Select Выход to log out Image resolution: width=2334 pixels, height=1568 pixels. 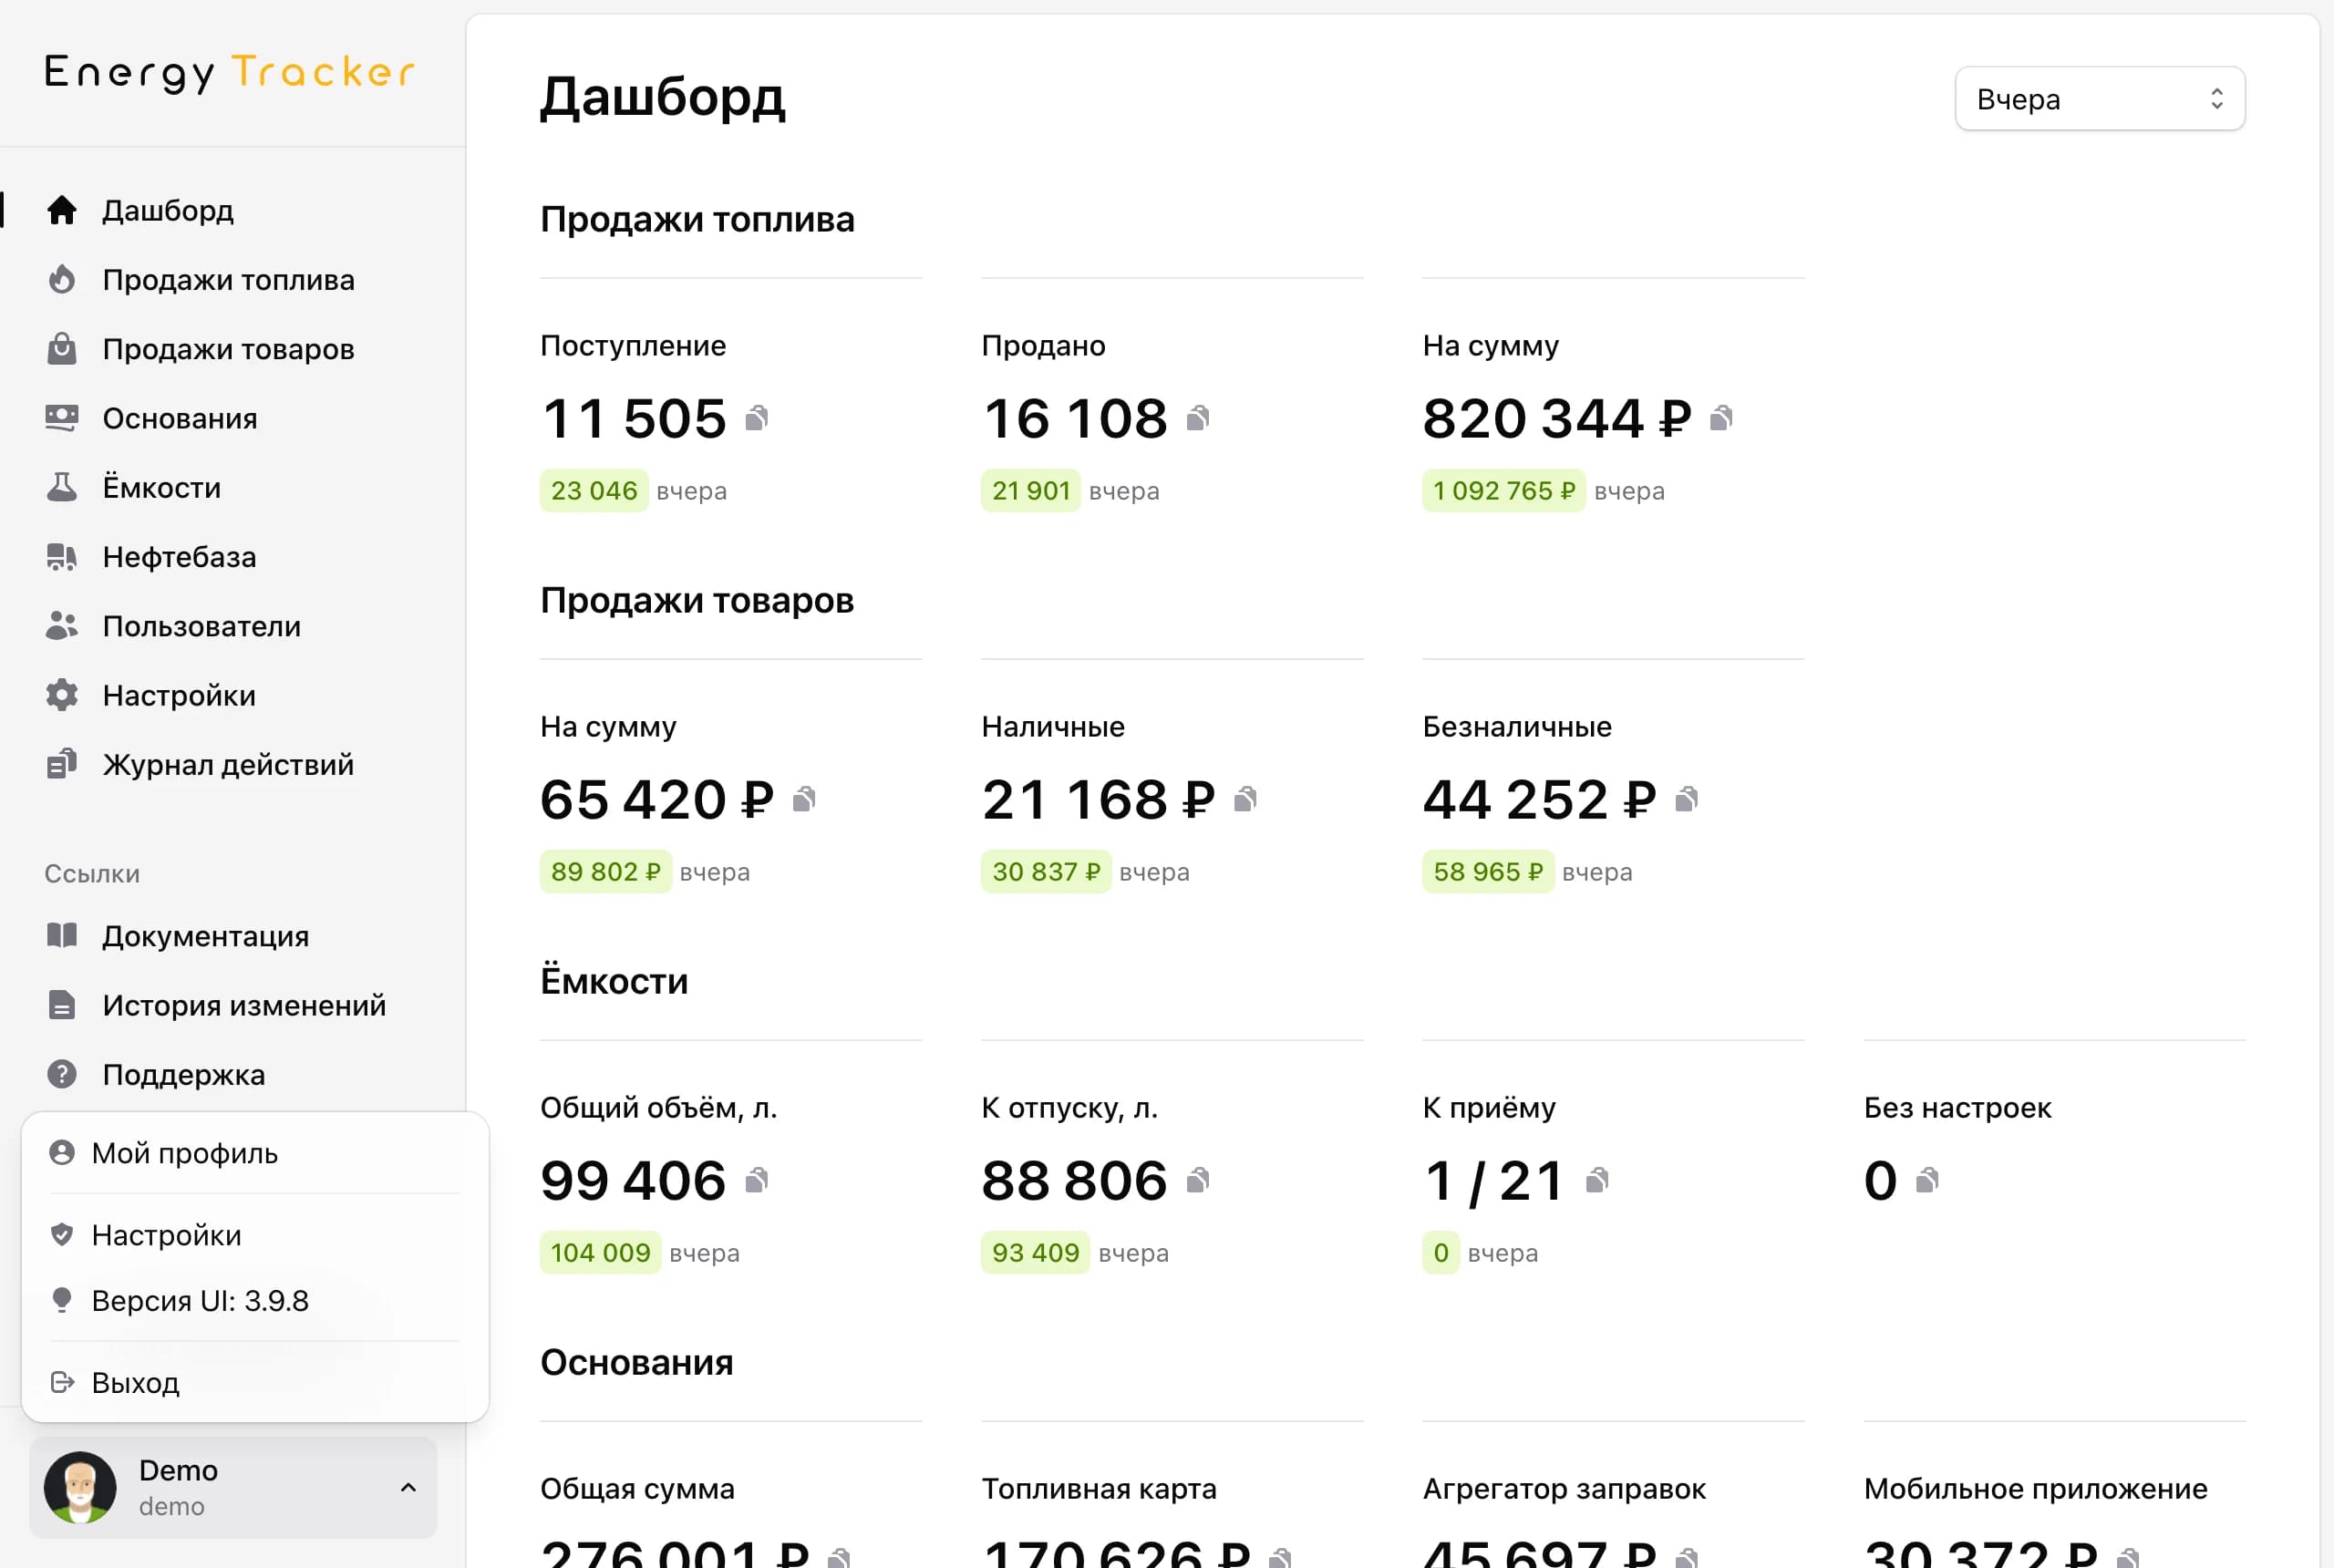[x=255, y=1383]
